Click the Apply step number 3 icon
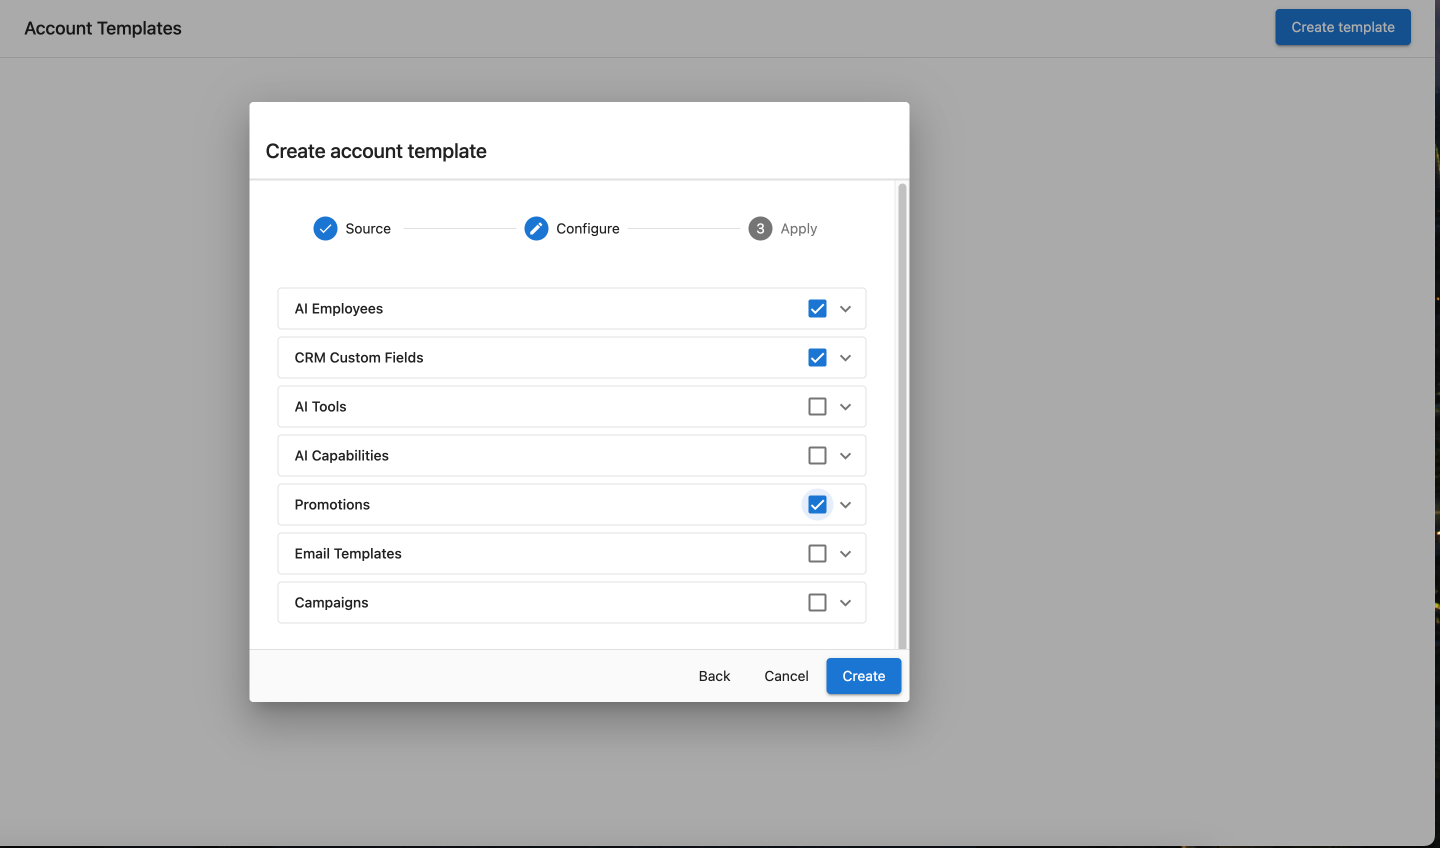 click(x=760, y=229)
